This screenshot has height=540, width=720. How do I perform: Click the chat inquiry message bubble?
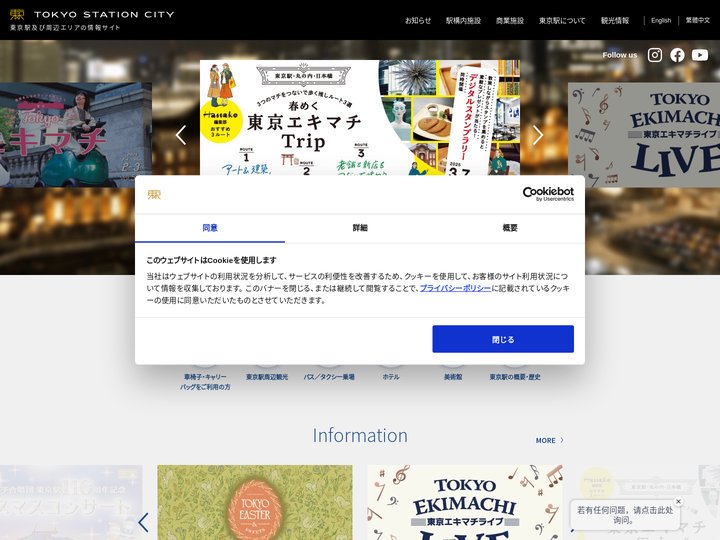pyautogui.click(x=625, y=515)
